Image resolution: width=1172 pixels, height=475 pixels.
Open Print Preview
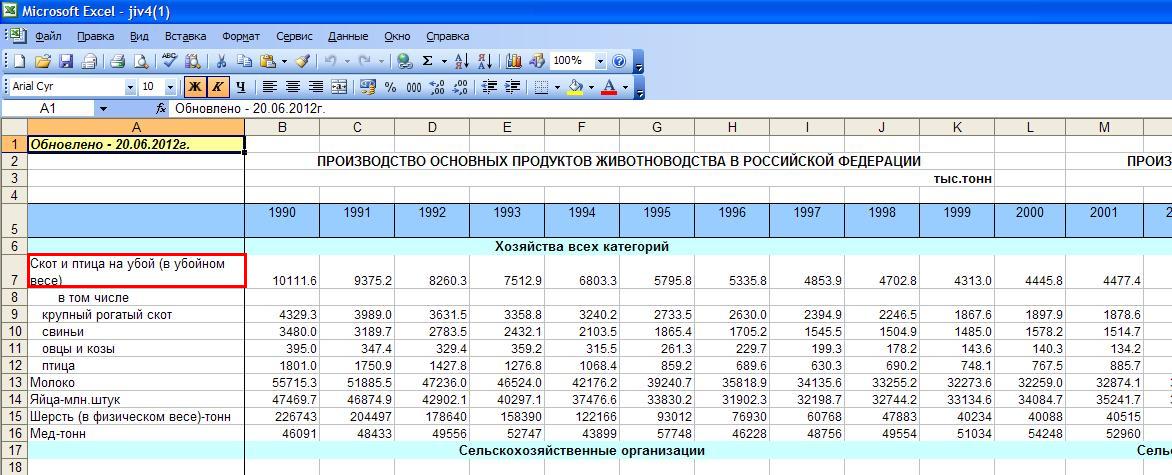[x=140, y=61]
